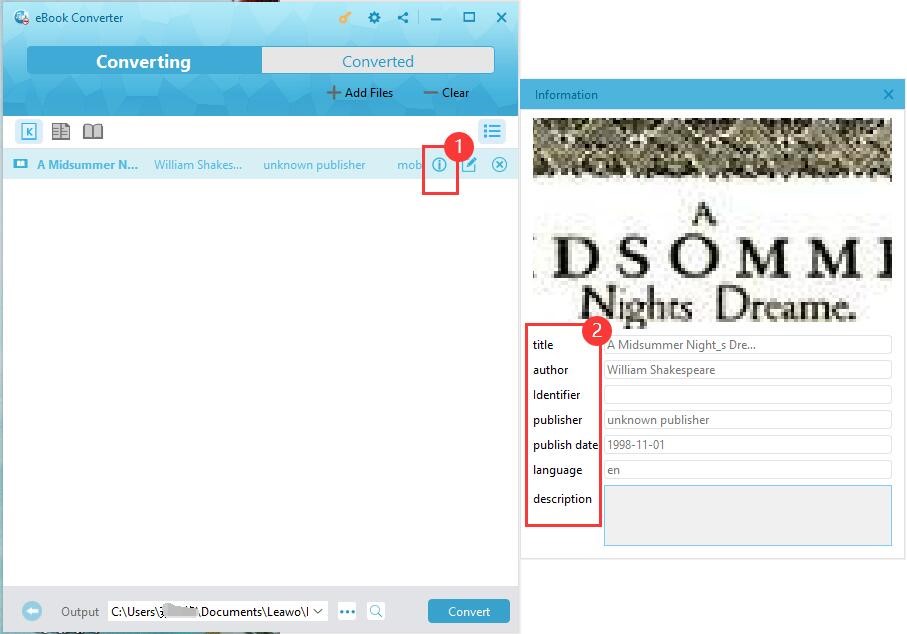Click the back arrow near Output
The image size is (907, 634).
[x=32, y=611]
